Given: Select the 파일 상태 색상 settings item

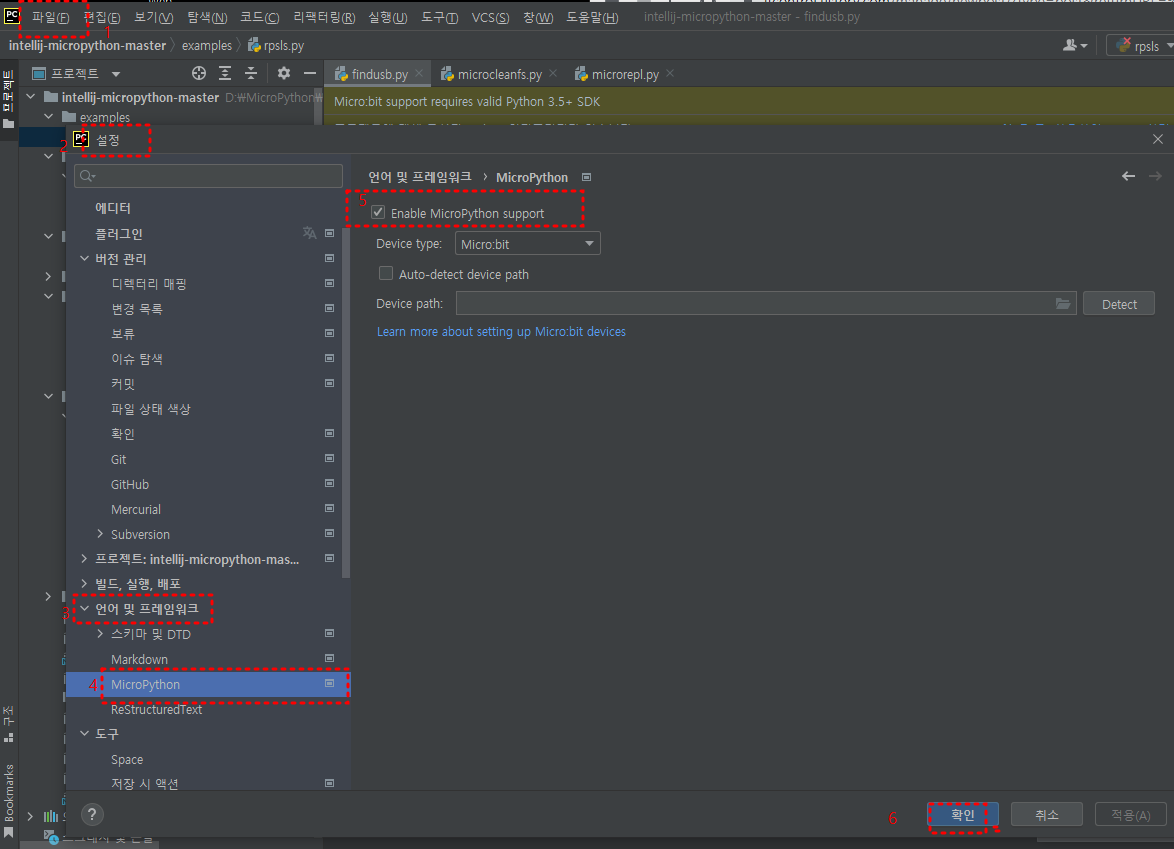Looking at the screenshot, I should tap(150, 409).
